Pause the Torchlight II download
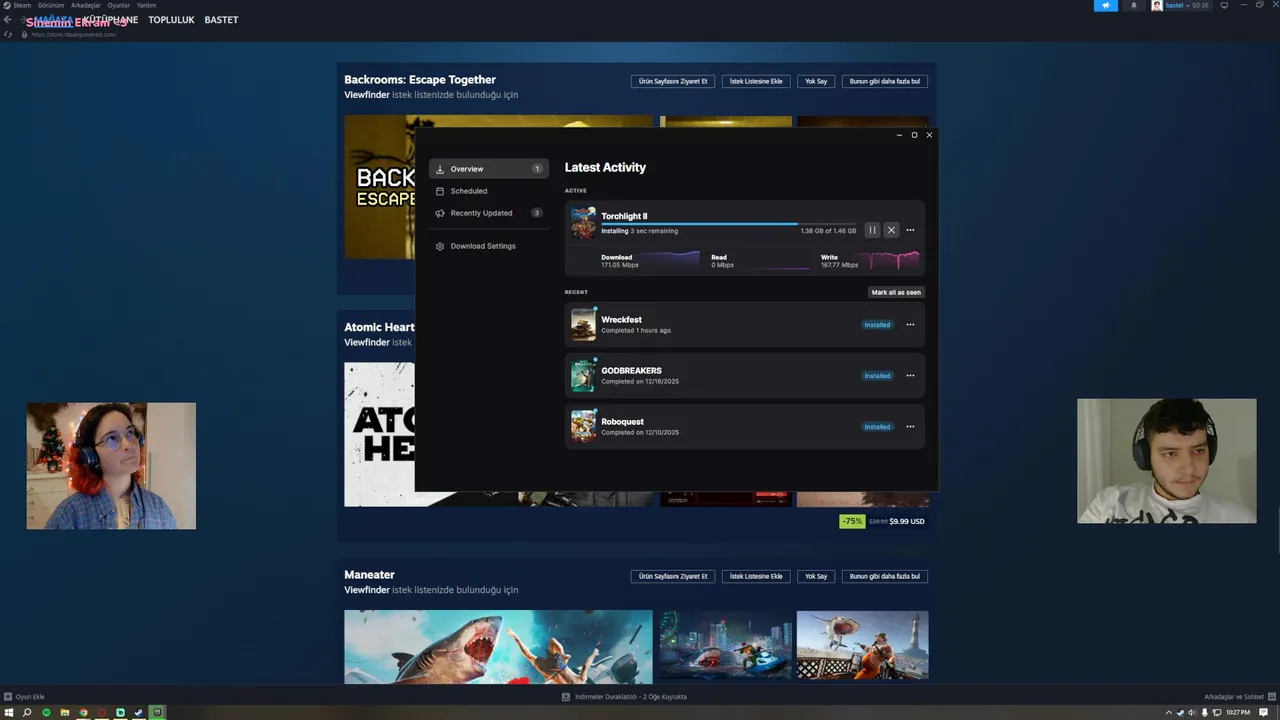This screenshot has width=1280, height=720. click(872, 230)
